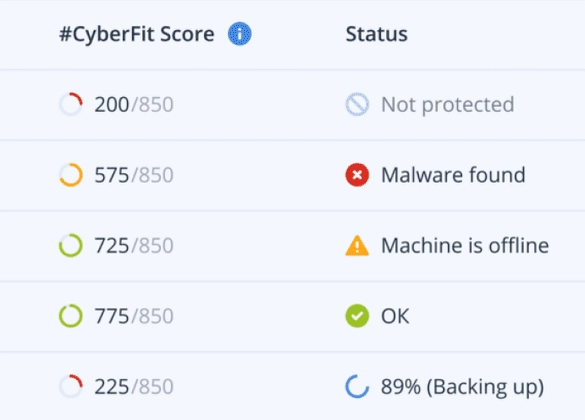The height and width of the screenshot is (420, 585).
Task: Click the red gauge ring for 200/850
Action: [x=71, y=104]
